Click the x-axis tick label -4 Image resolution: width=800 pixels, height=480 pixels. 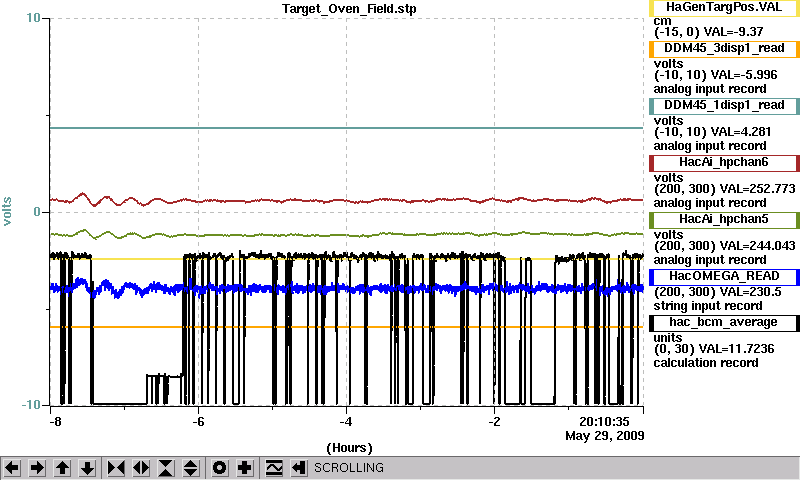pos(346,422)
